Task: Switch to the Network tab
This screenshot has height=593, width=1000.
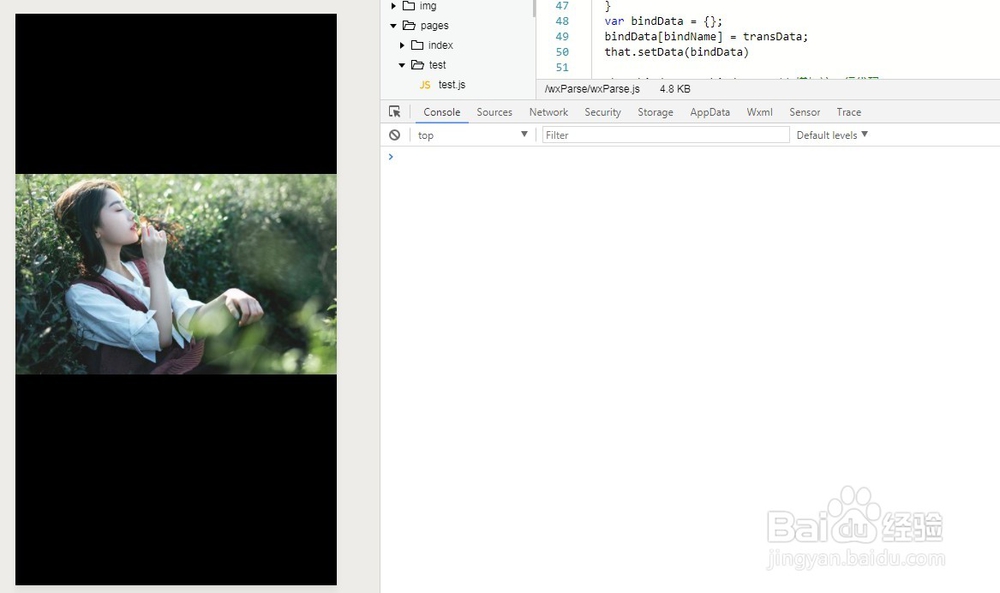Action: (548, 112)
